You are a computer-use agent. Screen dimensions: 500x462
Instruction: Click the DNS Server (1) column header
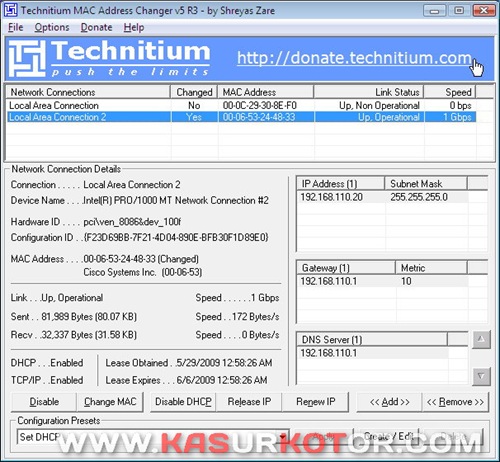coord(372,339)
